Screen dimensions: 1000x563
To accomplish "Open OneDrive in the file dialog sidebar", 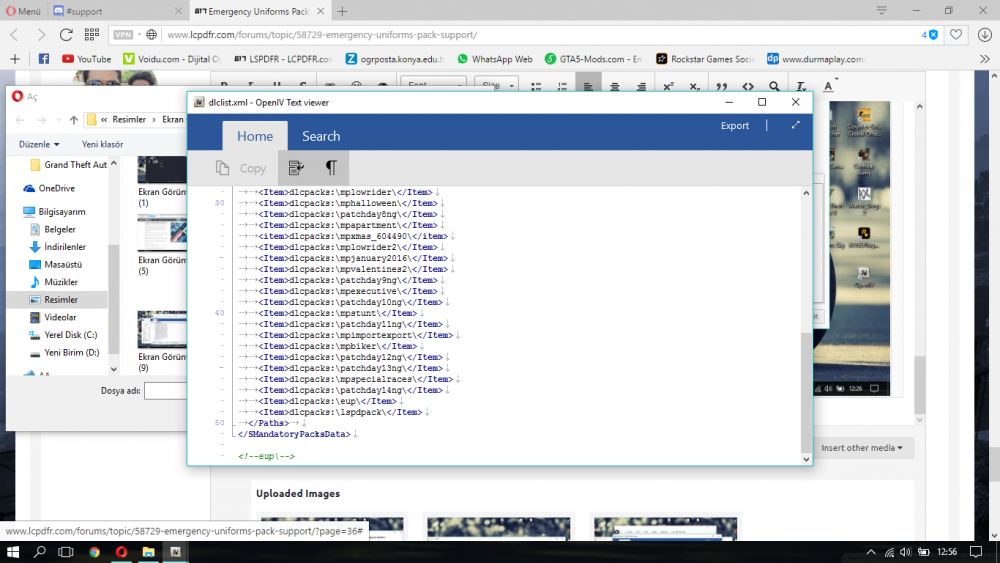I will (x=56, y=188).
